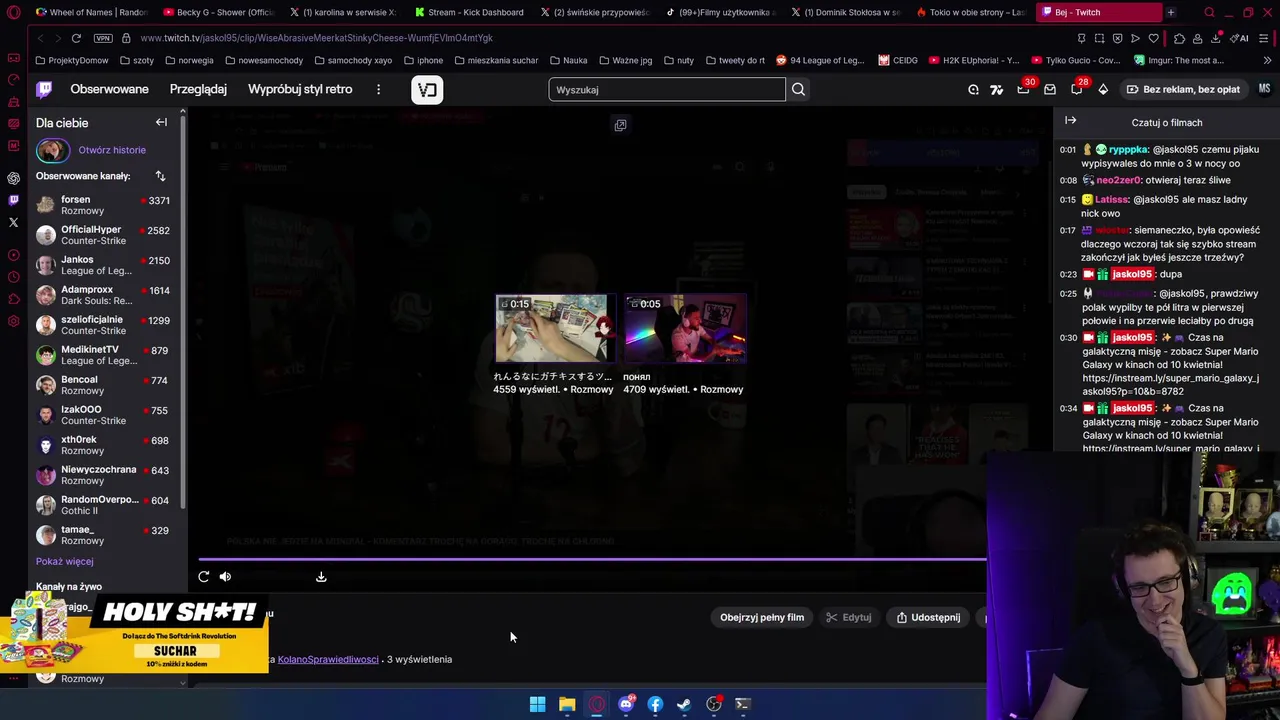1280x720 pixels.
Task: Click the search magnifier button
Action: click(798, 90)
